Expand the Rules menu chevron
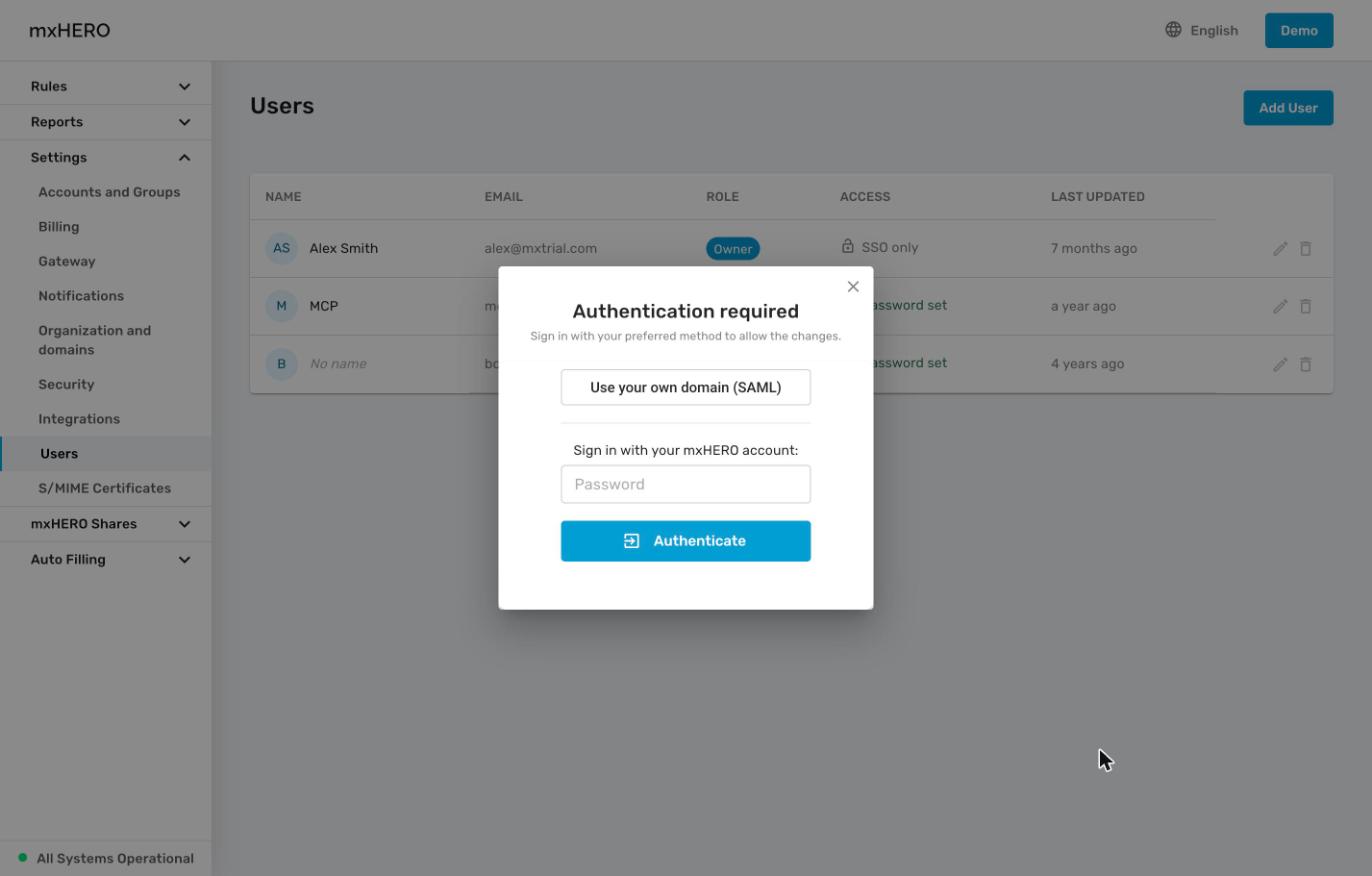The image size is (1372, 876). (184, 87)
